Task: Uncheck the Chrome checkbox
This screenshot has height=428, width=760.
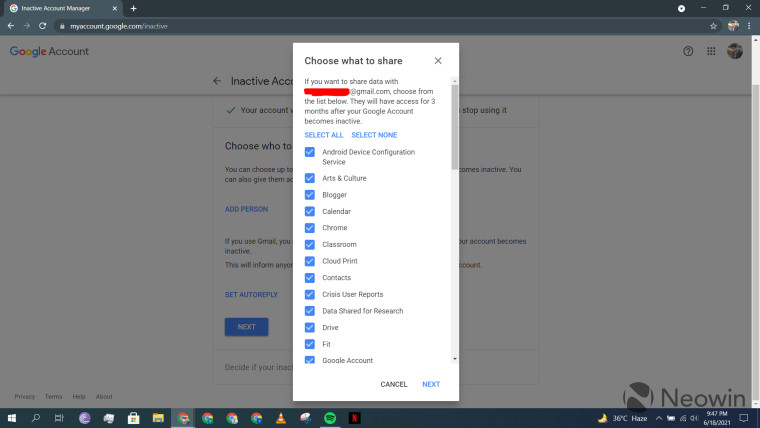Action: pyautogui.click(x=310, y=228)
